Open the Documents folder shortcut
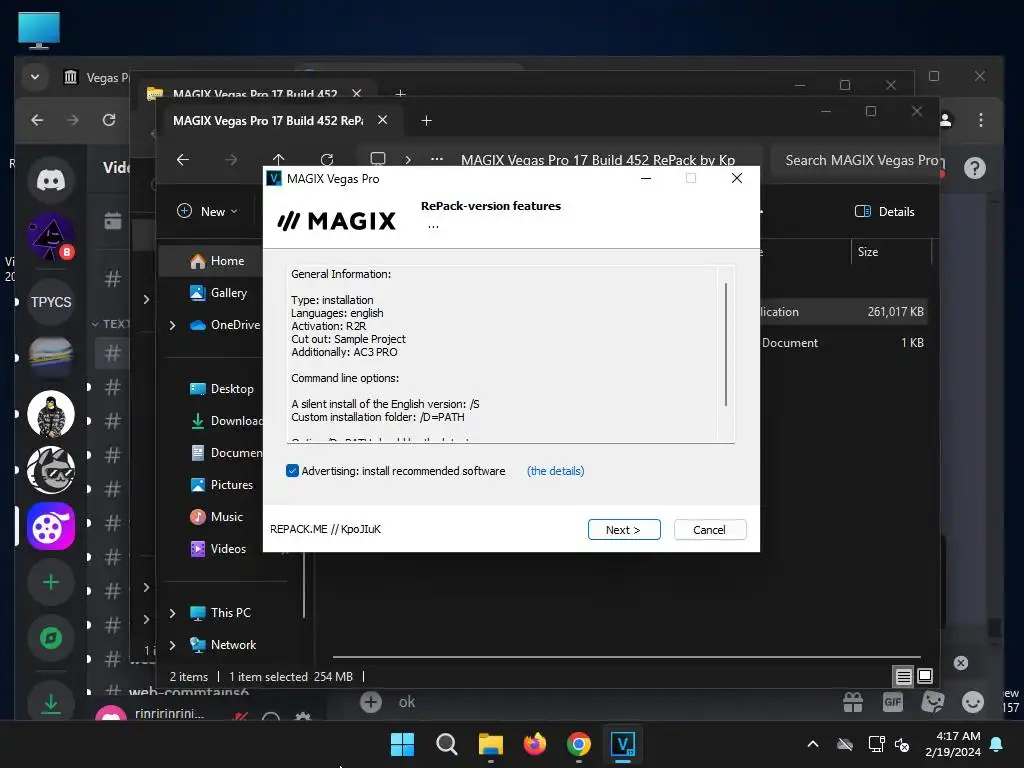1024x768 pixels. (226, 453)
